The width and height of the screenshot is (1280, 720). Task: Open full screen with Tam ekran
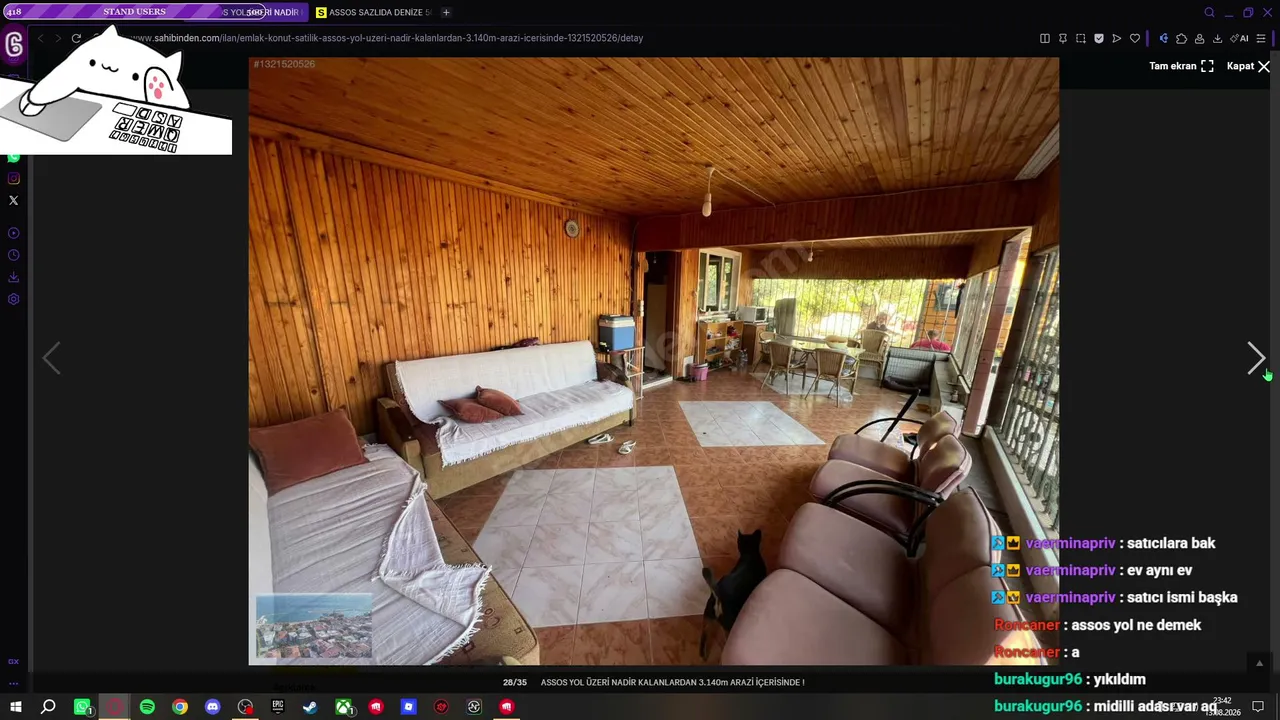click(1181, 66)
